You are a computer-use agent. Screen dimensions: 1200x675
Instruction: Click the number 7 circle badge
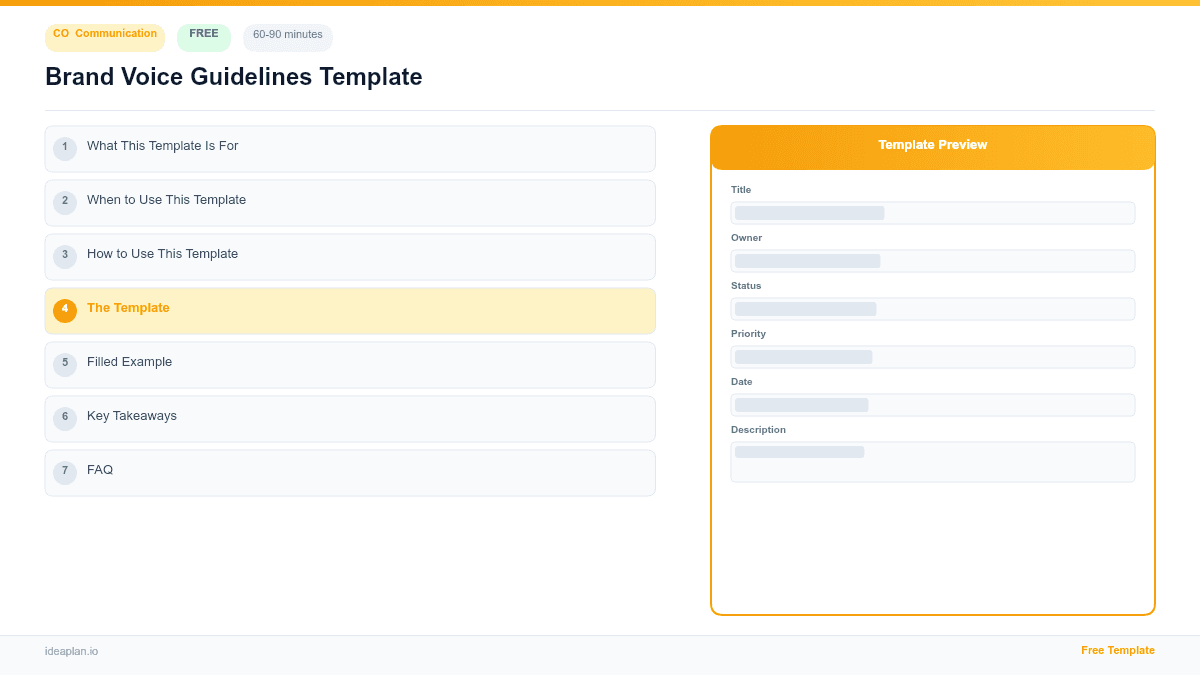click(x=65, y=473)
